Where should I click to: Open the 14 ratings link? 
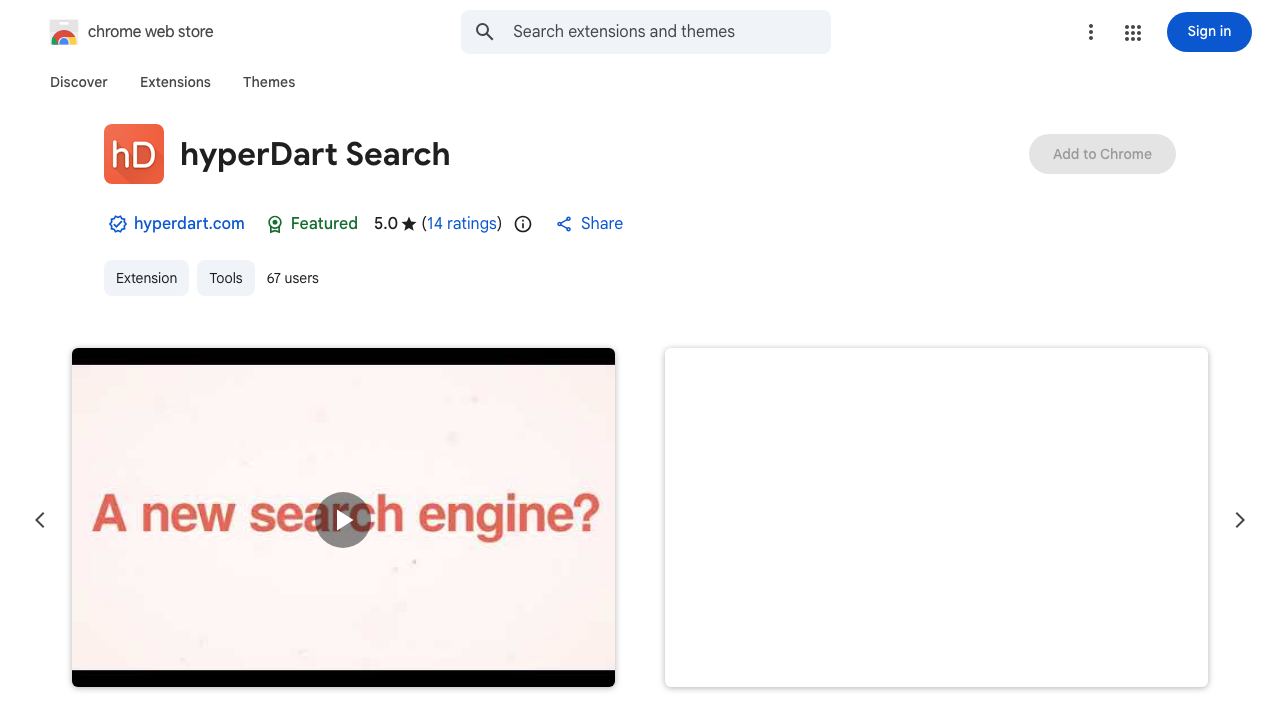coord(462,224)
